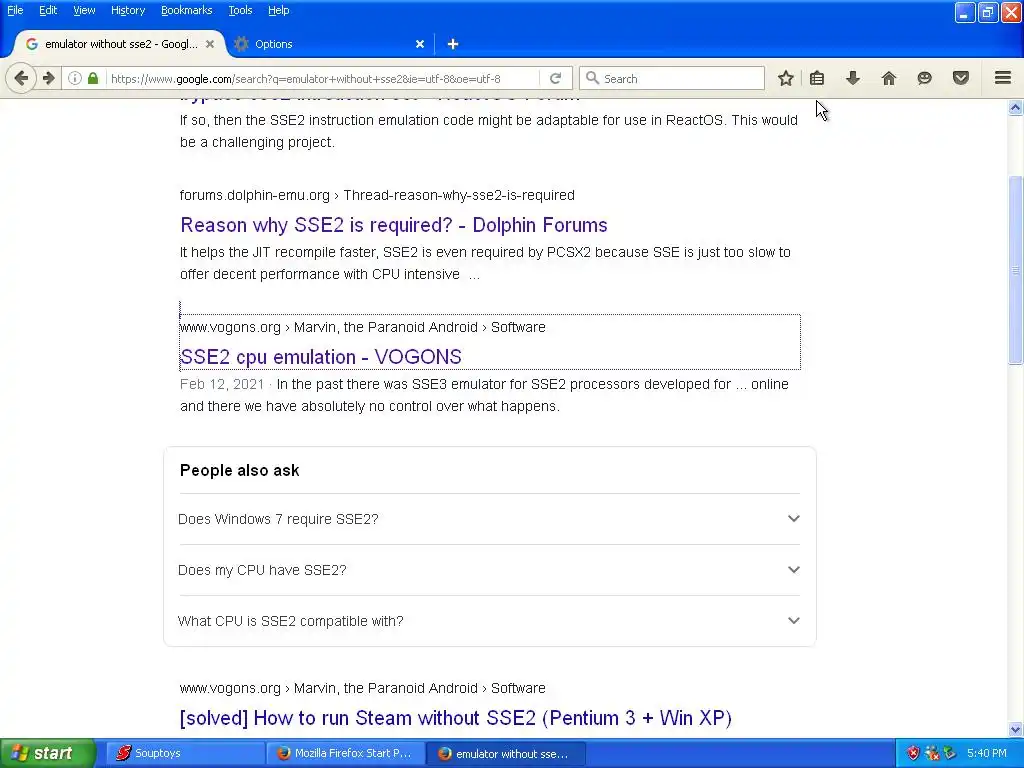Screen dimensions: 1024x768
Task: Go to the Firefox Home page icon
Action: [x=889, y=78]
